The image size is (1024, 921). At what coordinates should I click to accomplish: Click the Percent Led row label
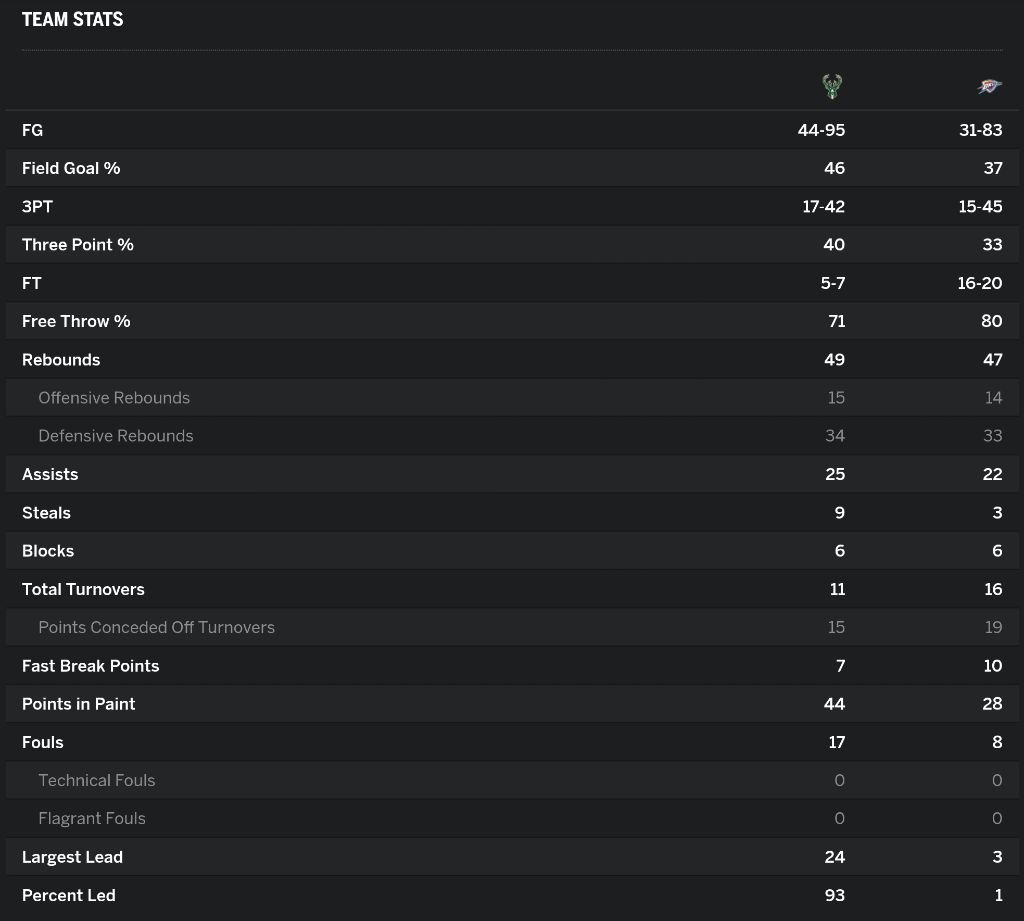tap(68, 895)
